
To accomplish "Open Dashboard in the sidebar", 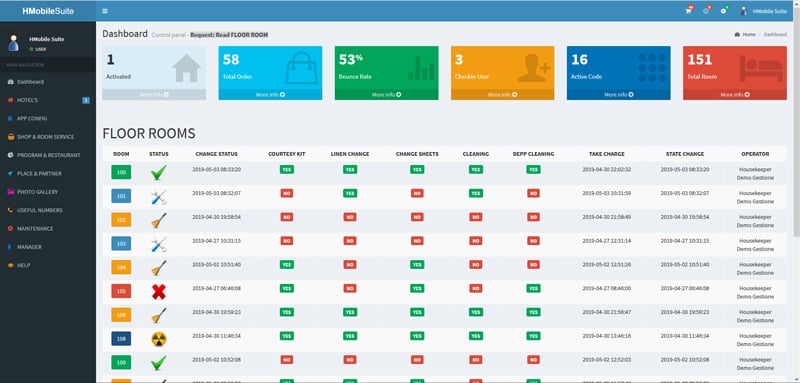I will pos(47,82).
